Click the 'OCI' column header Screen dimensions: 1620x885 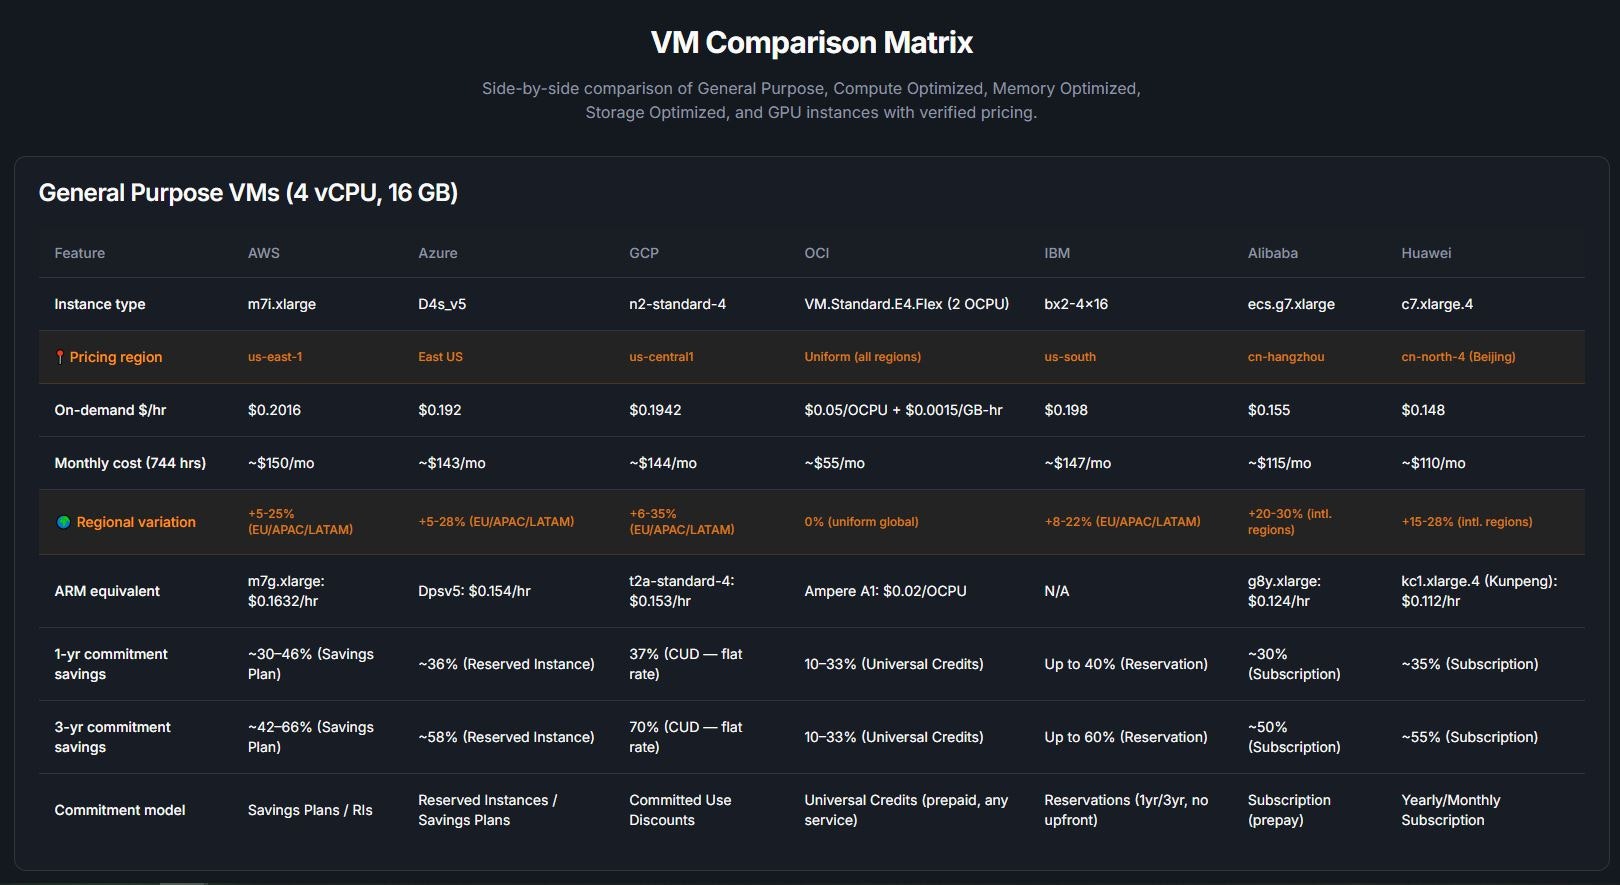pos(817,253)
